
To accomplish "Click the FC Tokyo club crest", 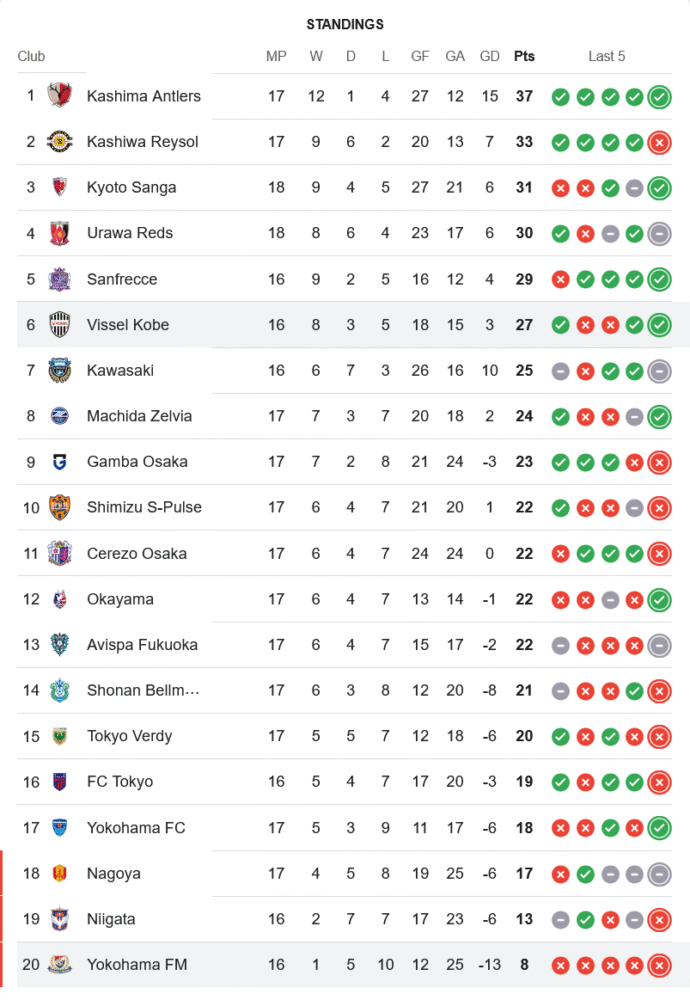I will click(x=60, y=782).
